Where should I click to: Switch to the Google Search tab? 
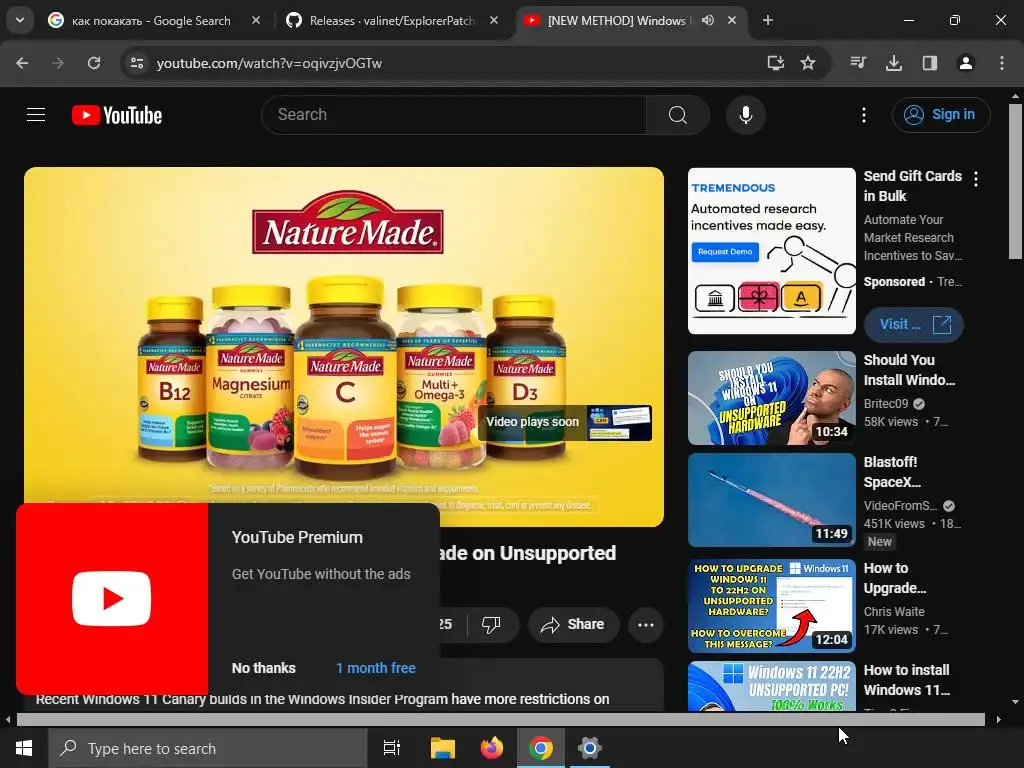pyautogui.click(x=151, y=21)
